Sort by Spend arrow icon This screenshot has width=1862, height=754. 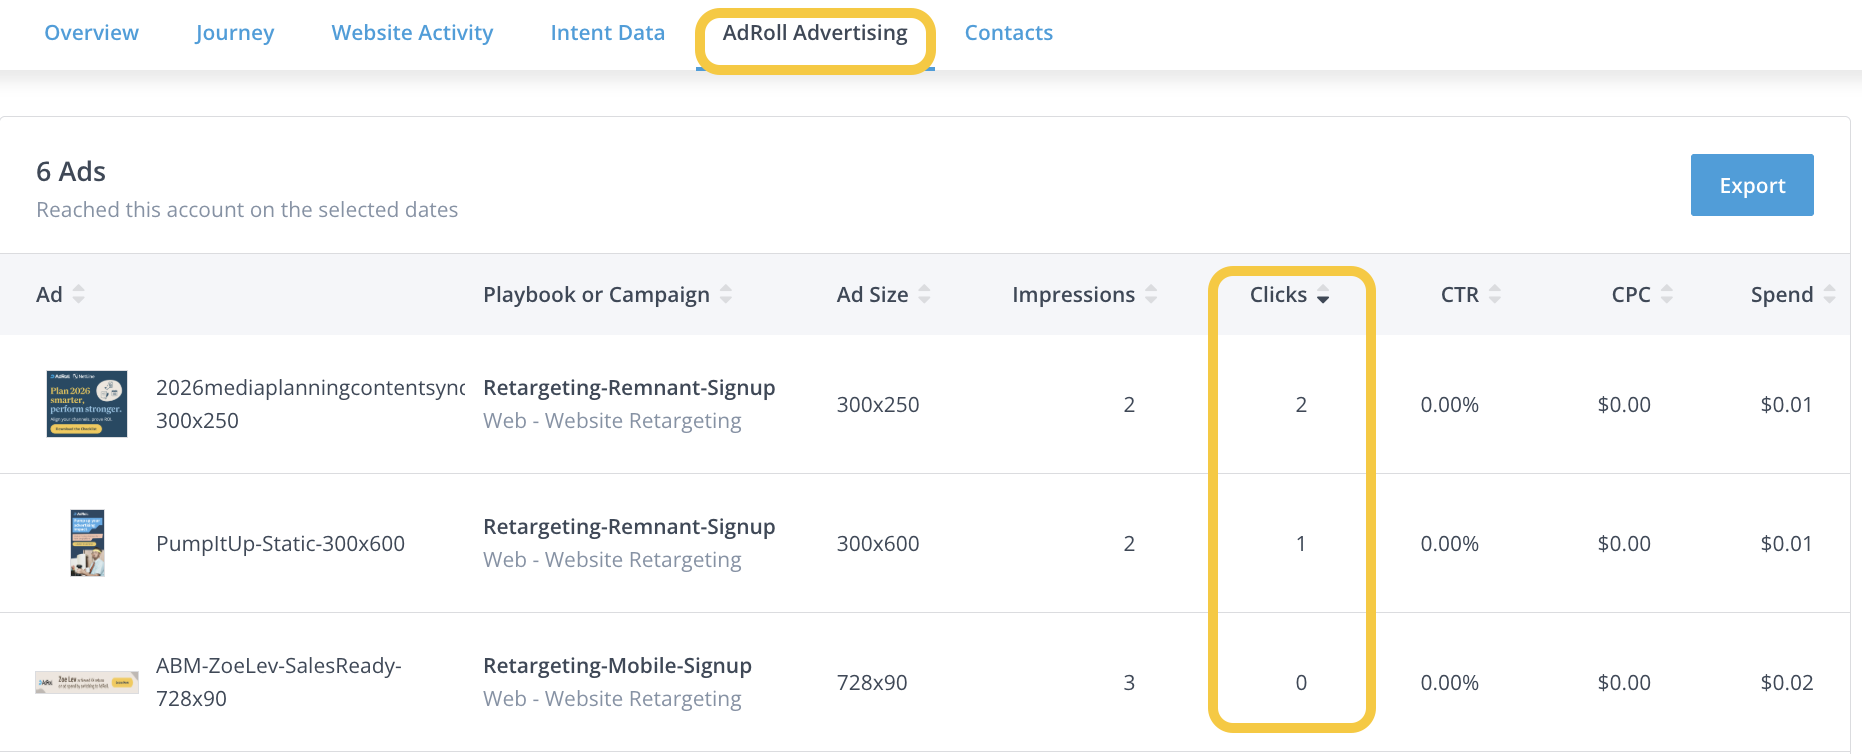click(1829, 294)
